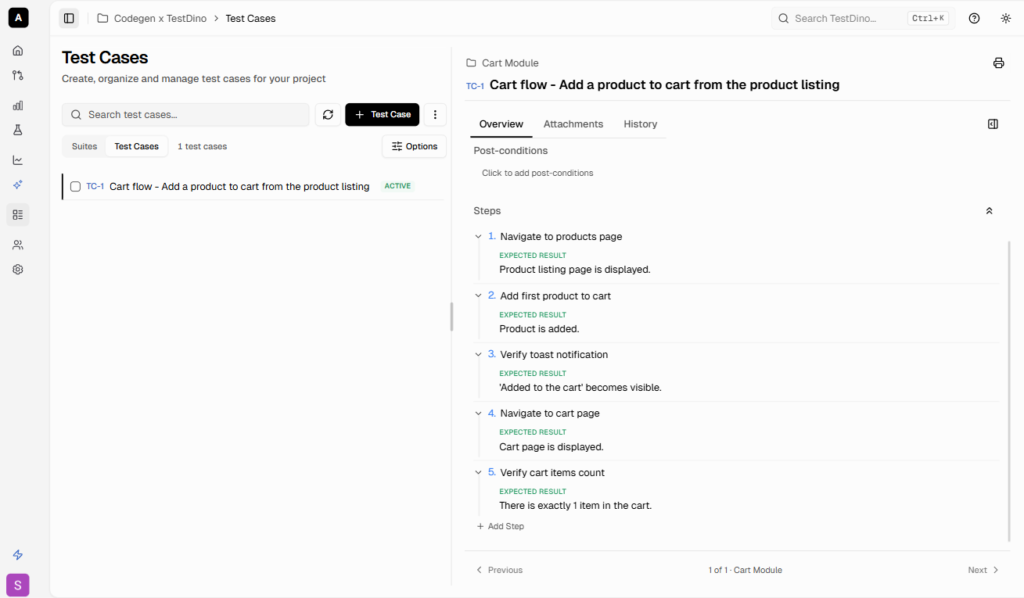Image resolution: width=1024 pixels, height=598 pixels.
Task: Click the refresh test cases icon
Action: click(327, 115)
